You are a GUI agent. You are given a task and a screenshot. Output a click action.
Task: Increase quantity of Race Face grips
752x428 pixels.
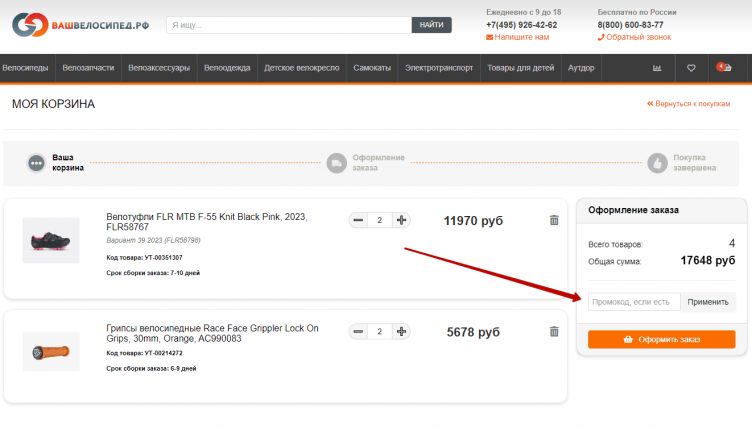(x=401, y=331)
